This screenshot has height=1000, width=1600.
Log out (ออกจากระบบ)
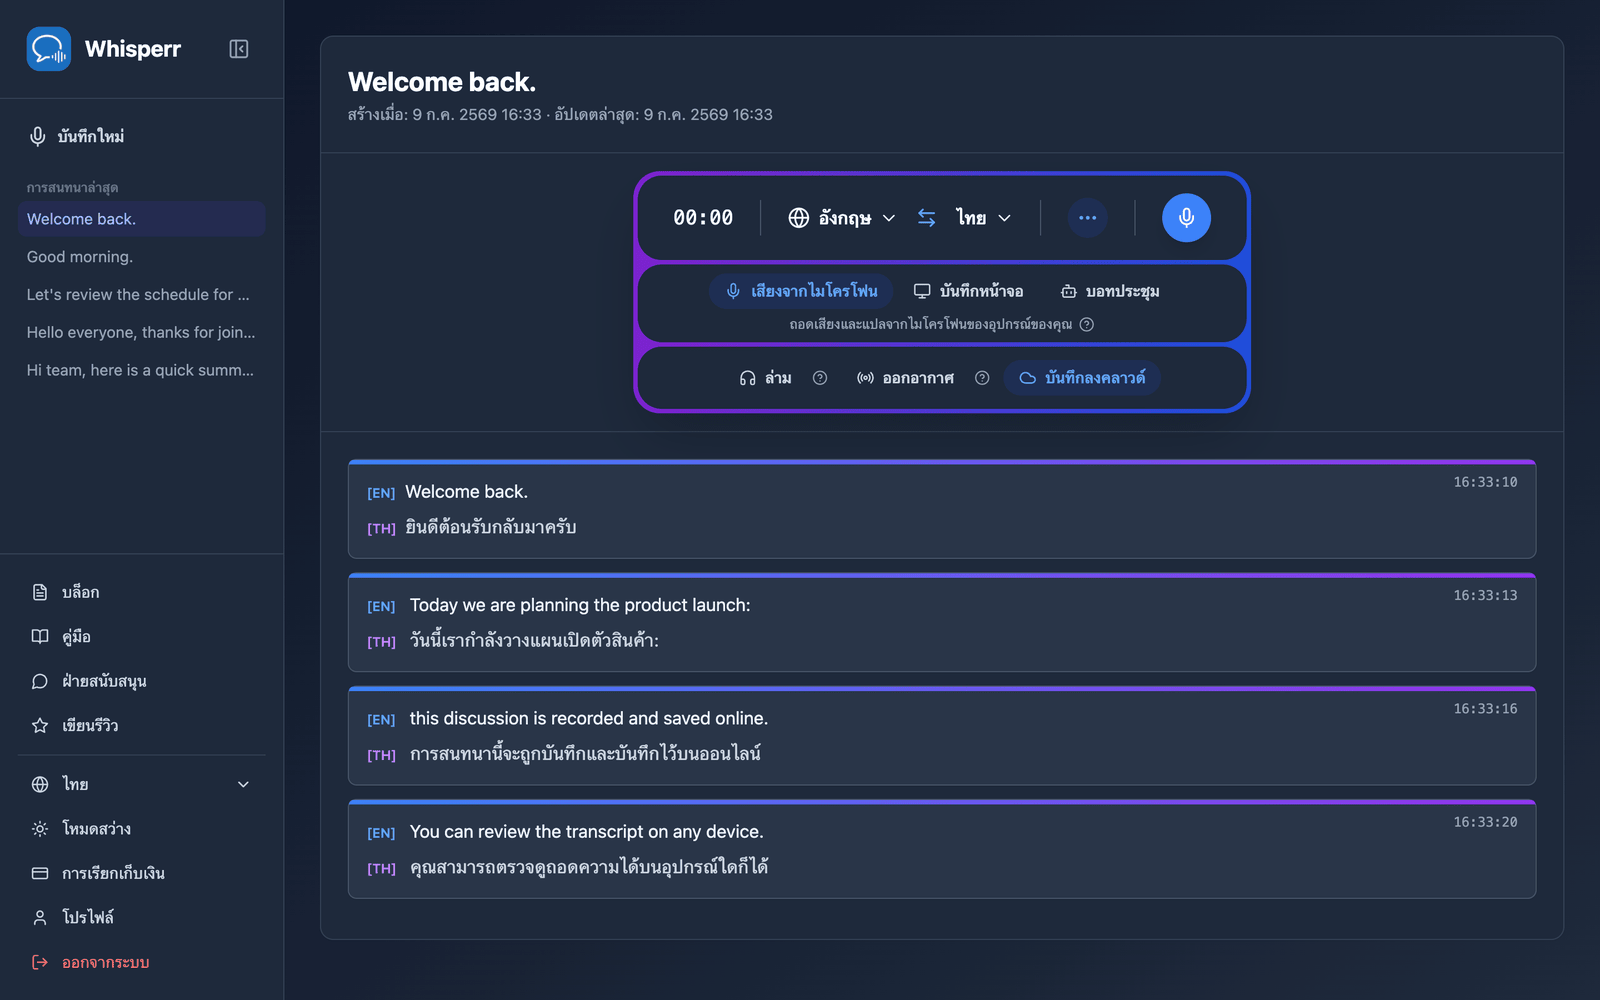tap(141, 962)
